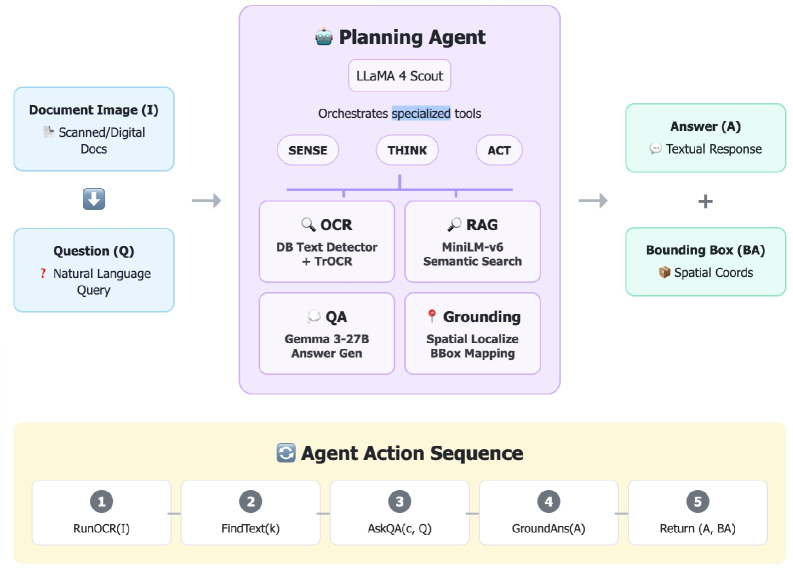The image size is (793, 569).
Task: Click the LLaMA 4 Scout box
Action: pyautogui.click(x=399, y=76)
